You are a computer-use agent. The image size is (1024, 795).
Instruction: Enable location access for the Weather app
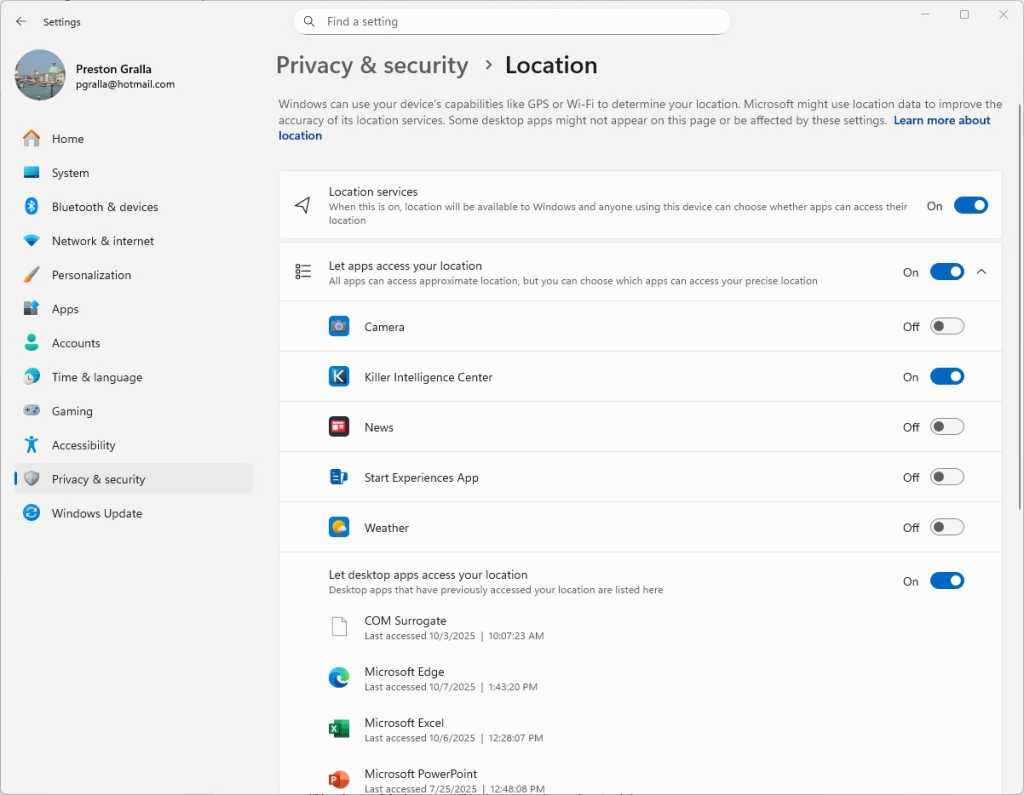pos(946,527)
